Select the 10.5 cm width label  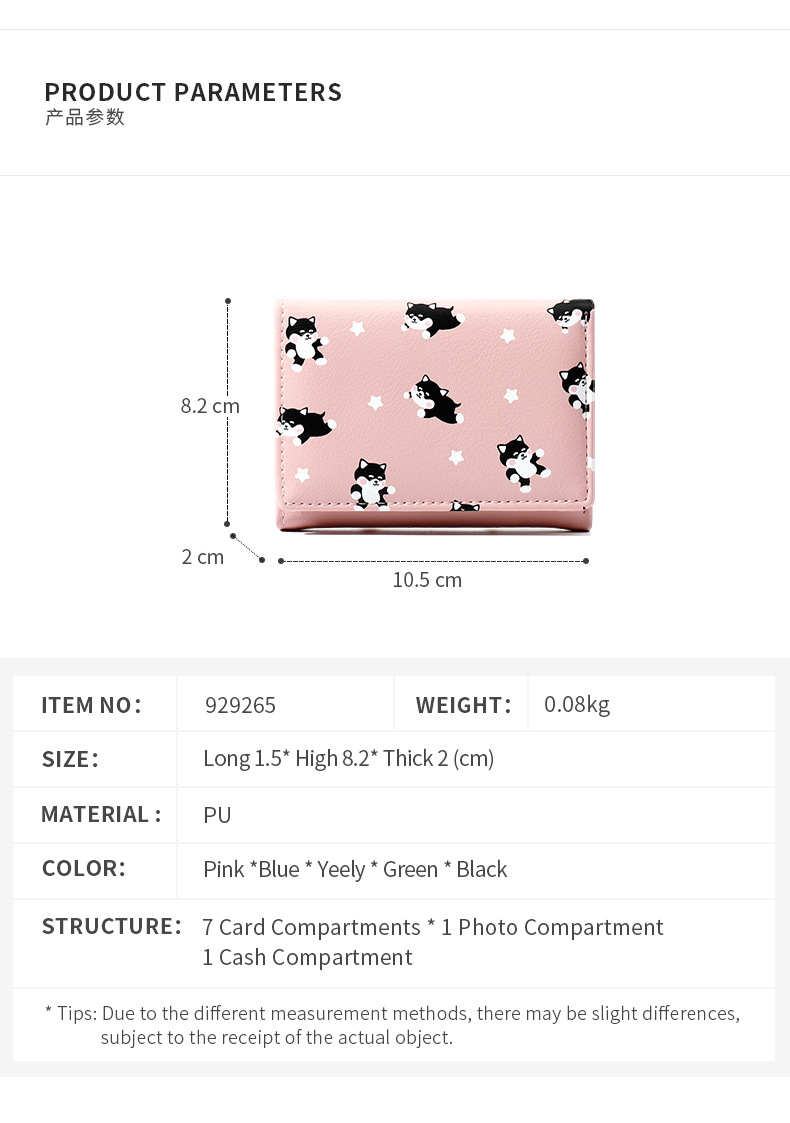click(427, 580)
